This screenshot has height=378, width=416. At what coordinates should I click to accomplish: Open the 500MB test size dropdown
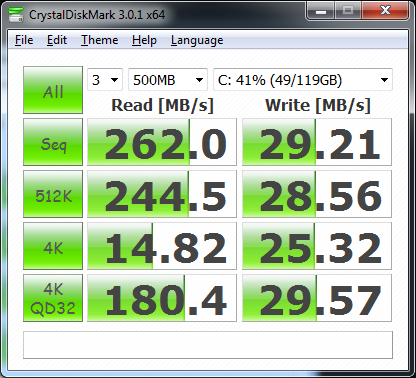coord(168,80)
